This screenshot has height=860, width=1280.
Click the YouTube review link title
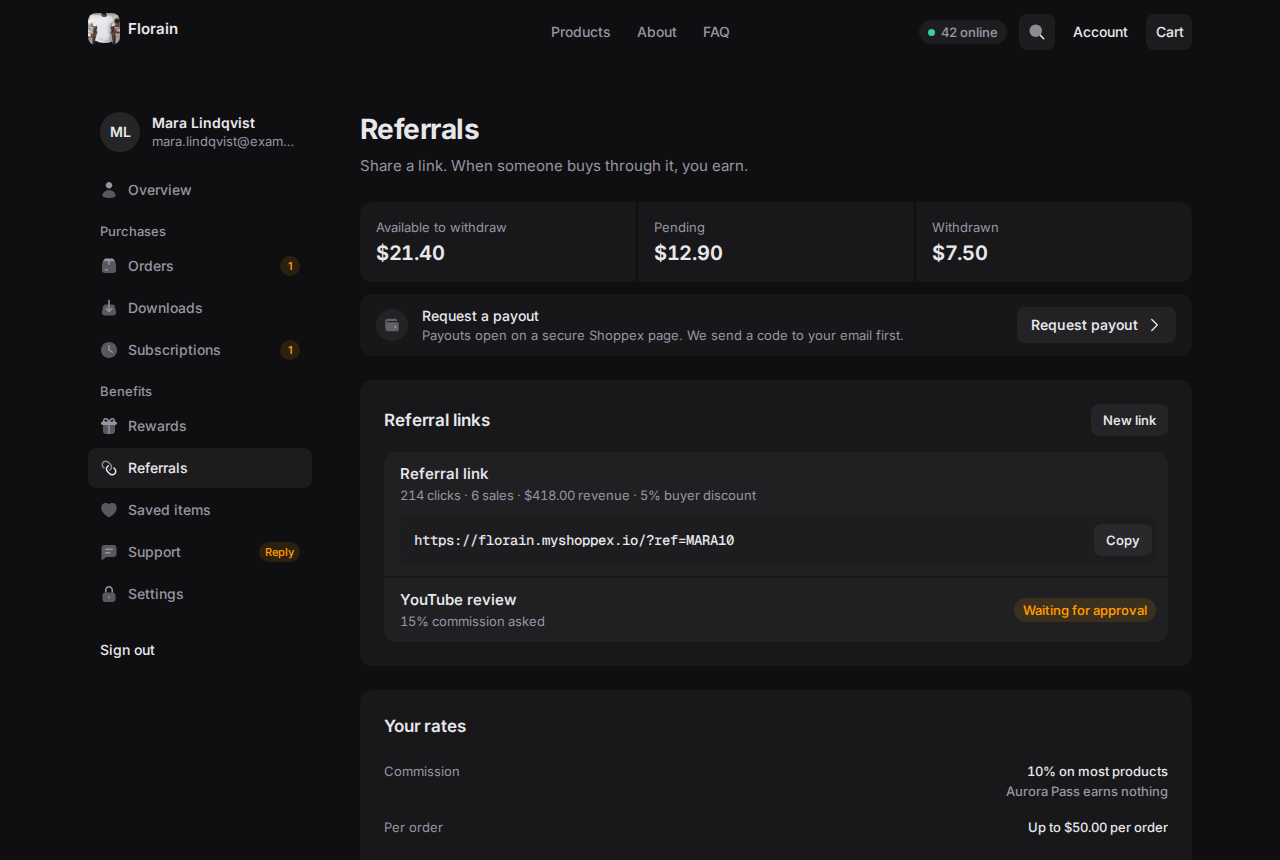pos(458,600)
